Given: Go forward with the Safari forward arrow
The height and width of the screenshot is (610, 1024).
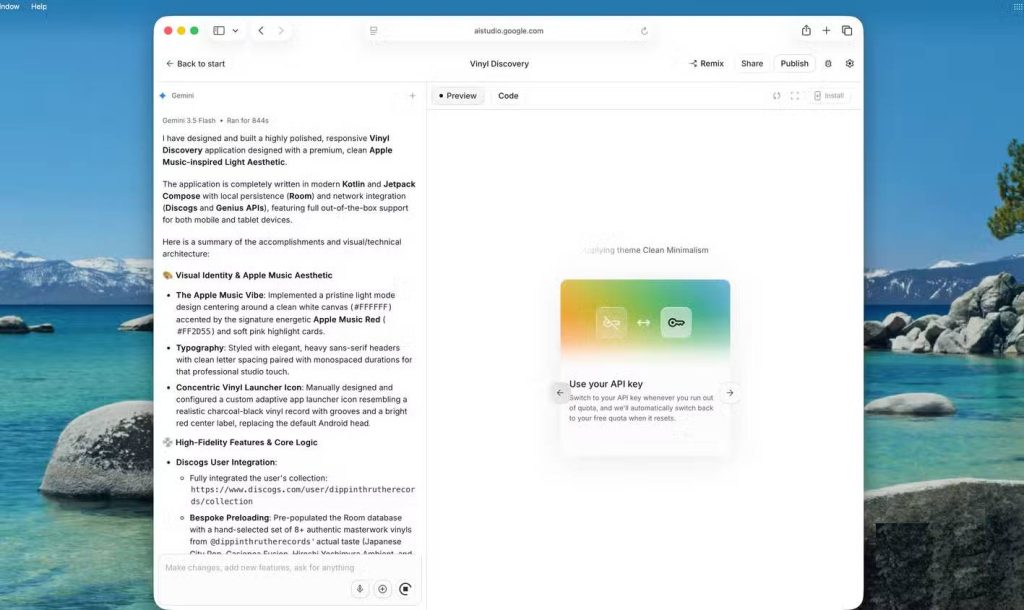Looking at the screenshot, I should pyautogui.click(x=281, y=31).
